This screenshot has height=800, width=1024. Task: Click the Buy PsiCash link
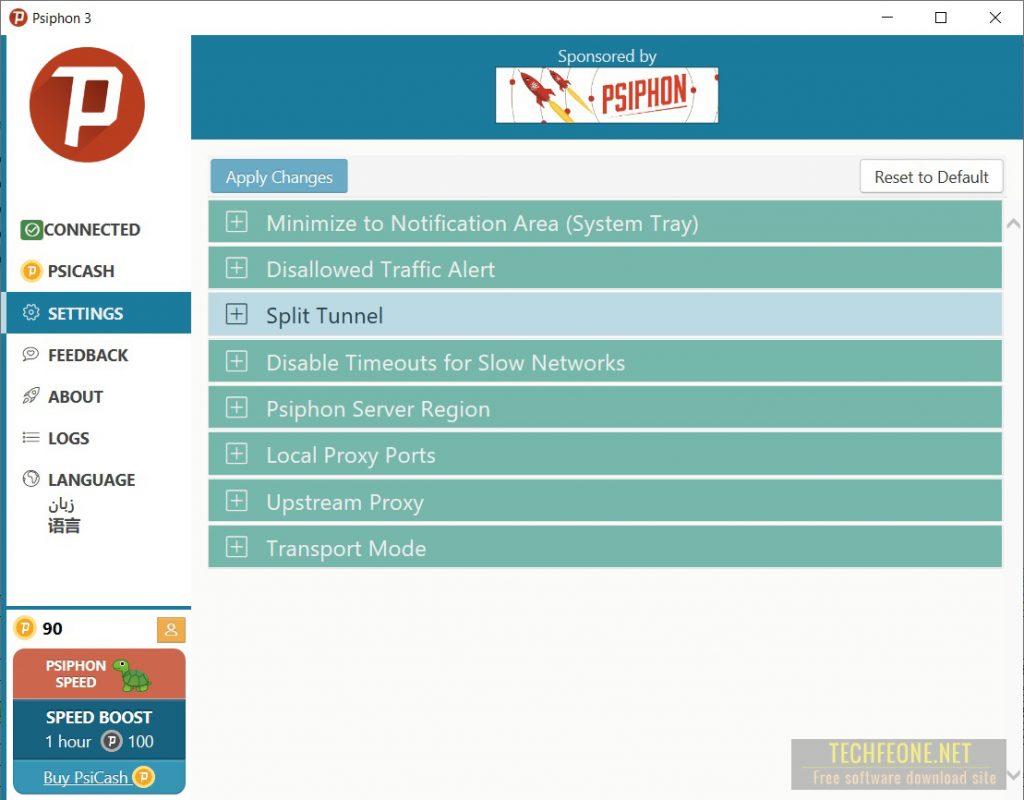(86, 778)
